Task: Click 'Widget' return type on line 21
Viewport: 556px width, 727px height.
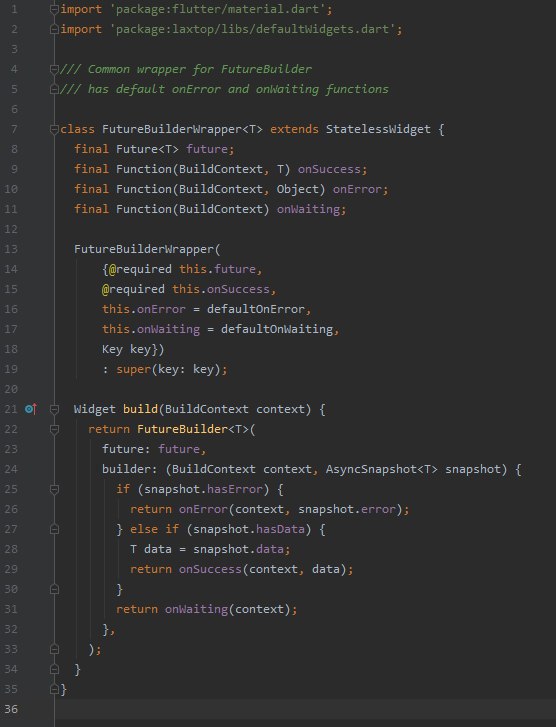Action: (x=95, y=409)
